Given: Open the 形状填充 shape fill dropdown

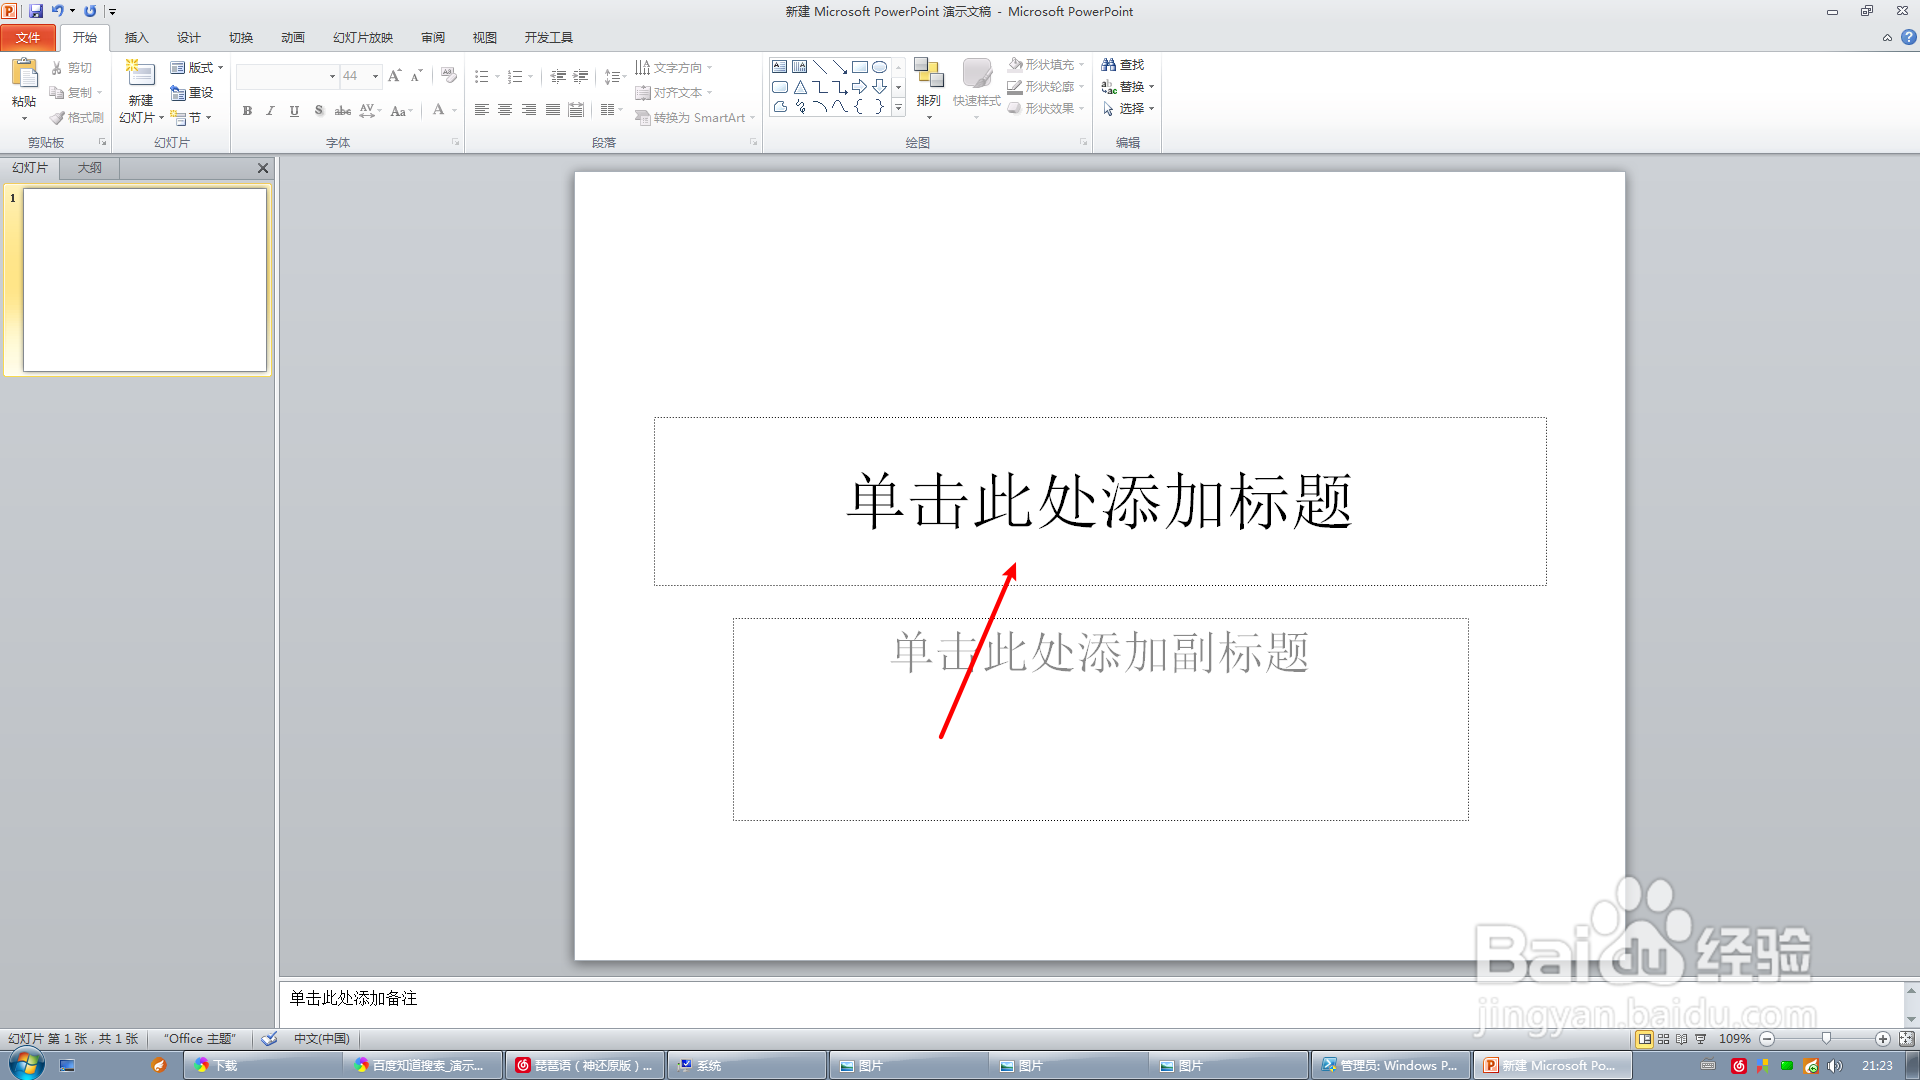Looking at the screenshot, I should (x=1046, y=65).
